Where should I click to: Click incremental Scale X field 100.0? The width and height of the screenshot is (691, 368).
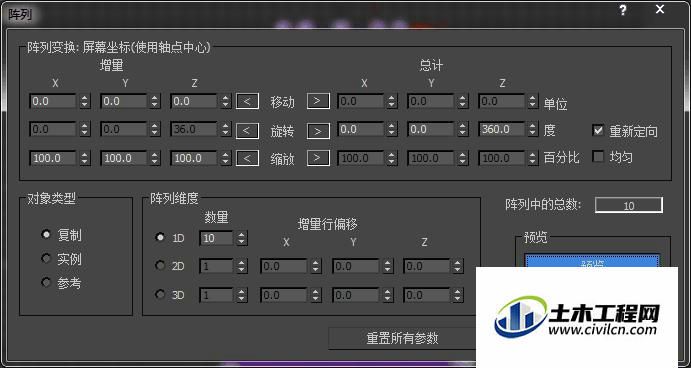[53, 158]
